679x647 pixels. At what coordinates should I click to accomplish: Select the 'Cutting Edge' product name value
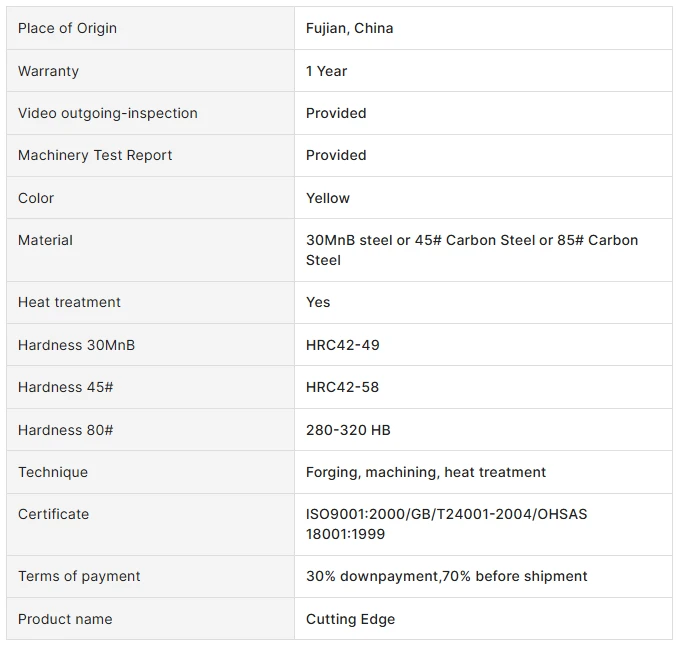tap(350, 619)
